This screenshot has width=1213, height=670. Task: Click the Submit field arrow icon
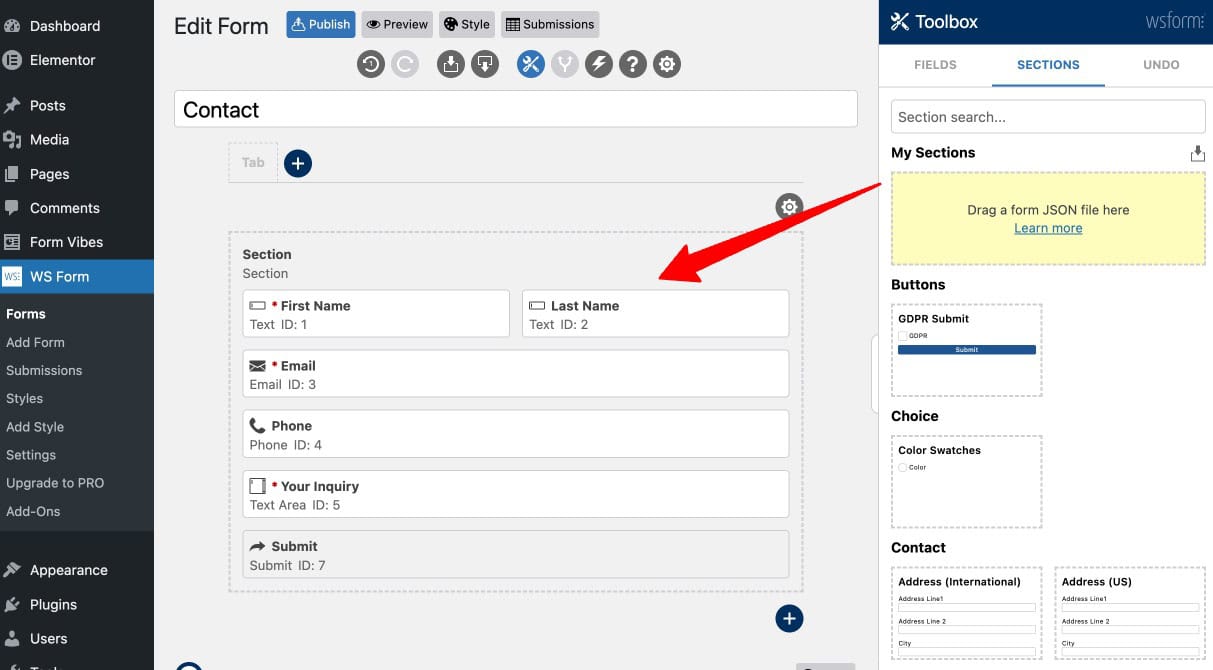pyautogui.click(x=257, y=546)
